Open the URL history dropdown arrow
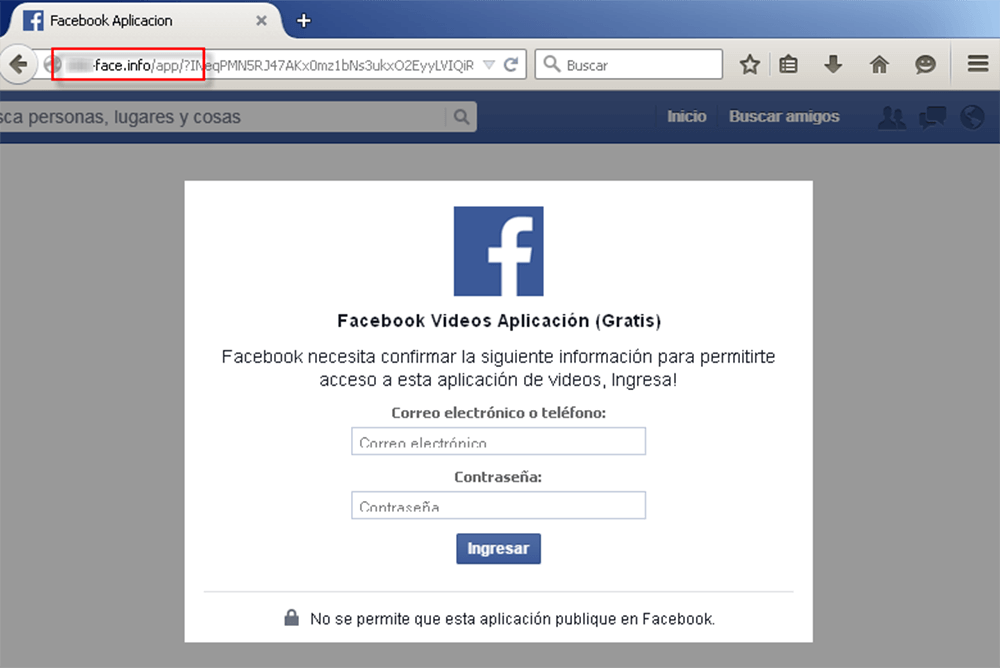 (489, 65)
